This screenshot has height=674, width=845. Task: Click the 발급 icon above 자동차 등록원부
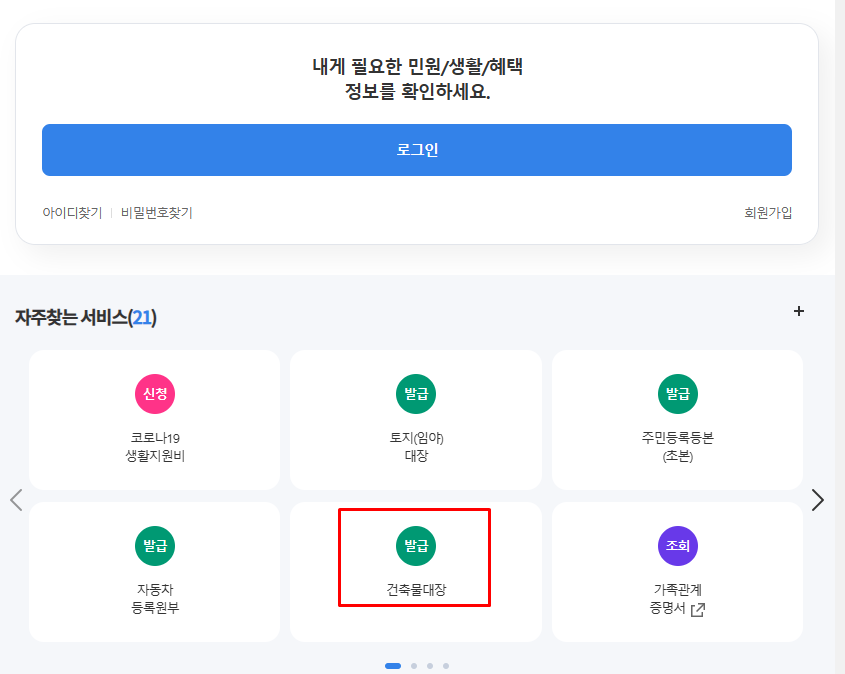click(155, 546)
